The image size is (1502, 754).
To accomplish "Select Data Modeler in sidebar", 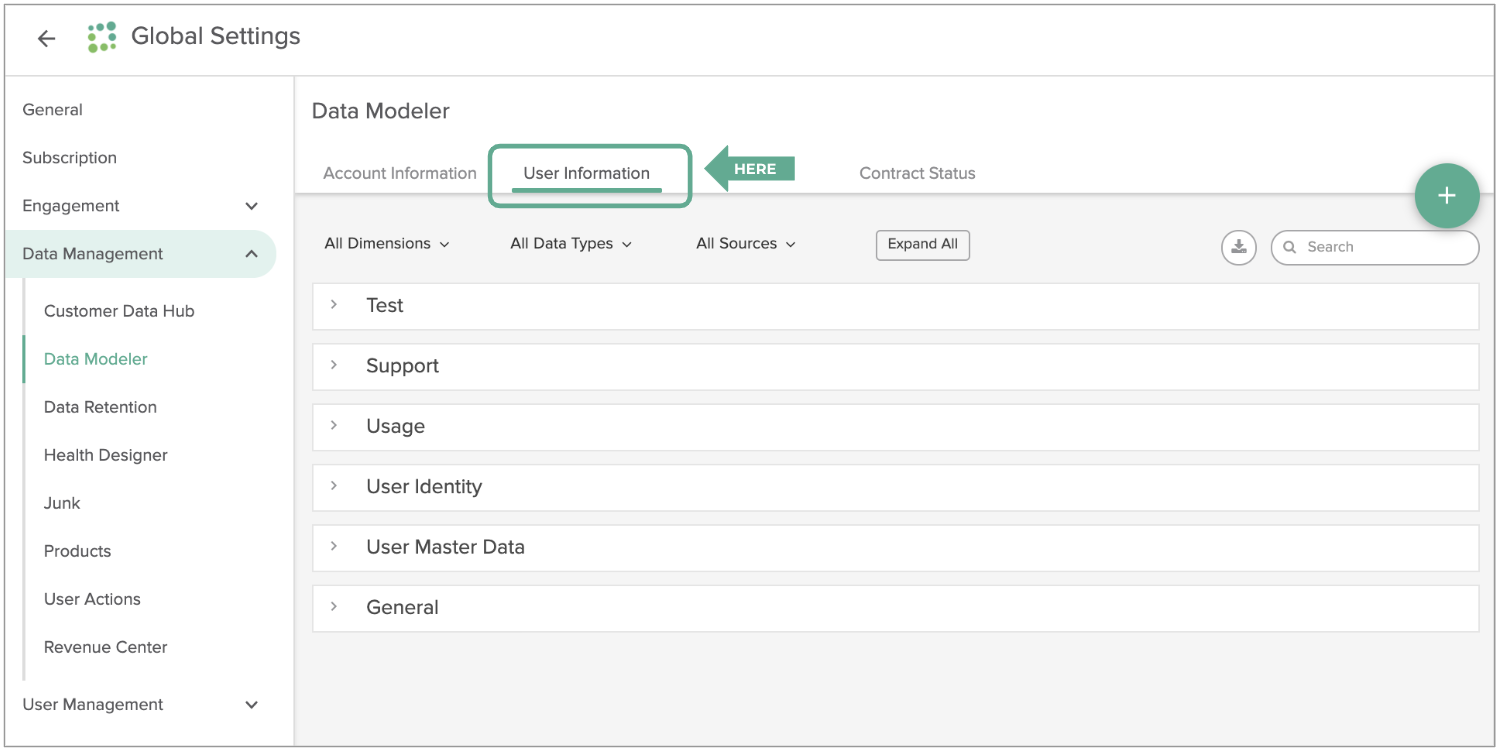I will pyautogui.click(x=96, y=359).
